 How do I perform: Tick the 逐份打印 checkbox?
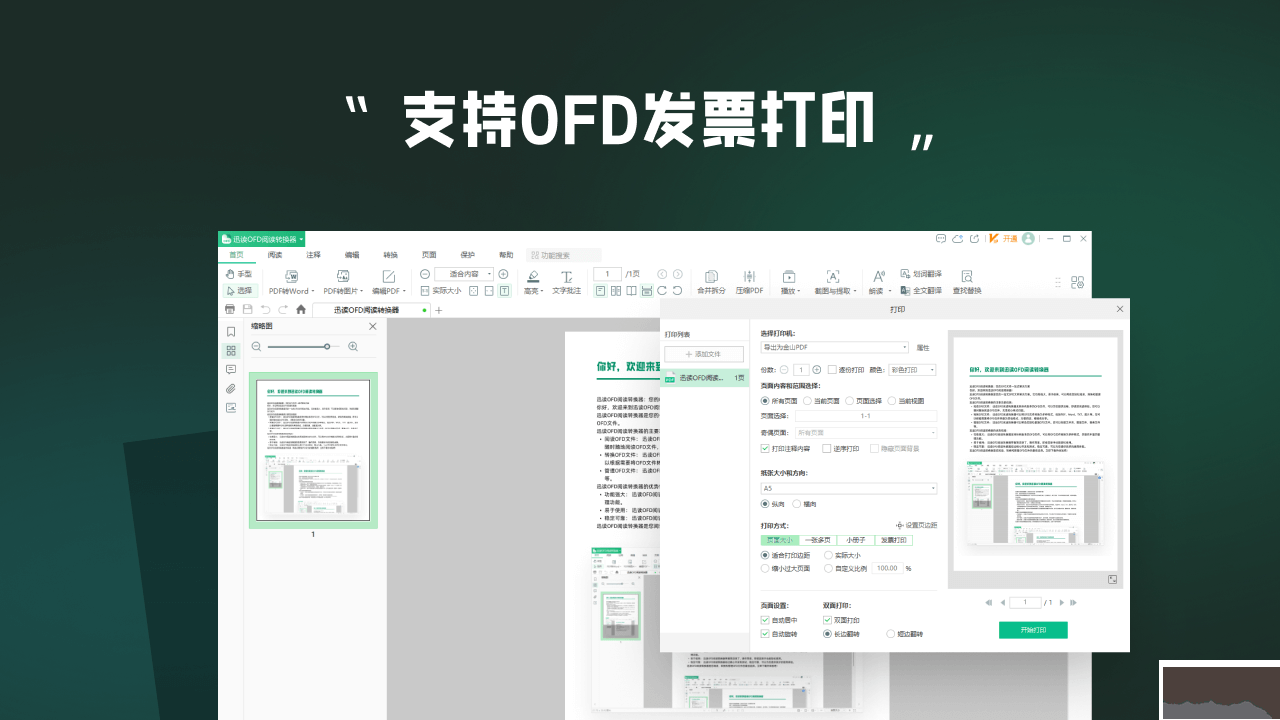point(846,370)
